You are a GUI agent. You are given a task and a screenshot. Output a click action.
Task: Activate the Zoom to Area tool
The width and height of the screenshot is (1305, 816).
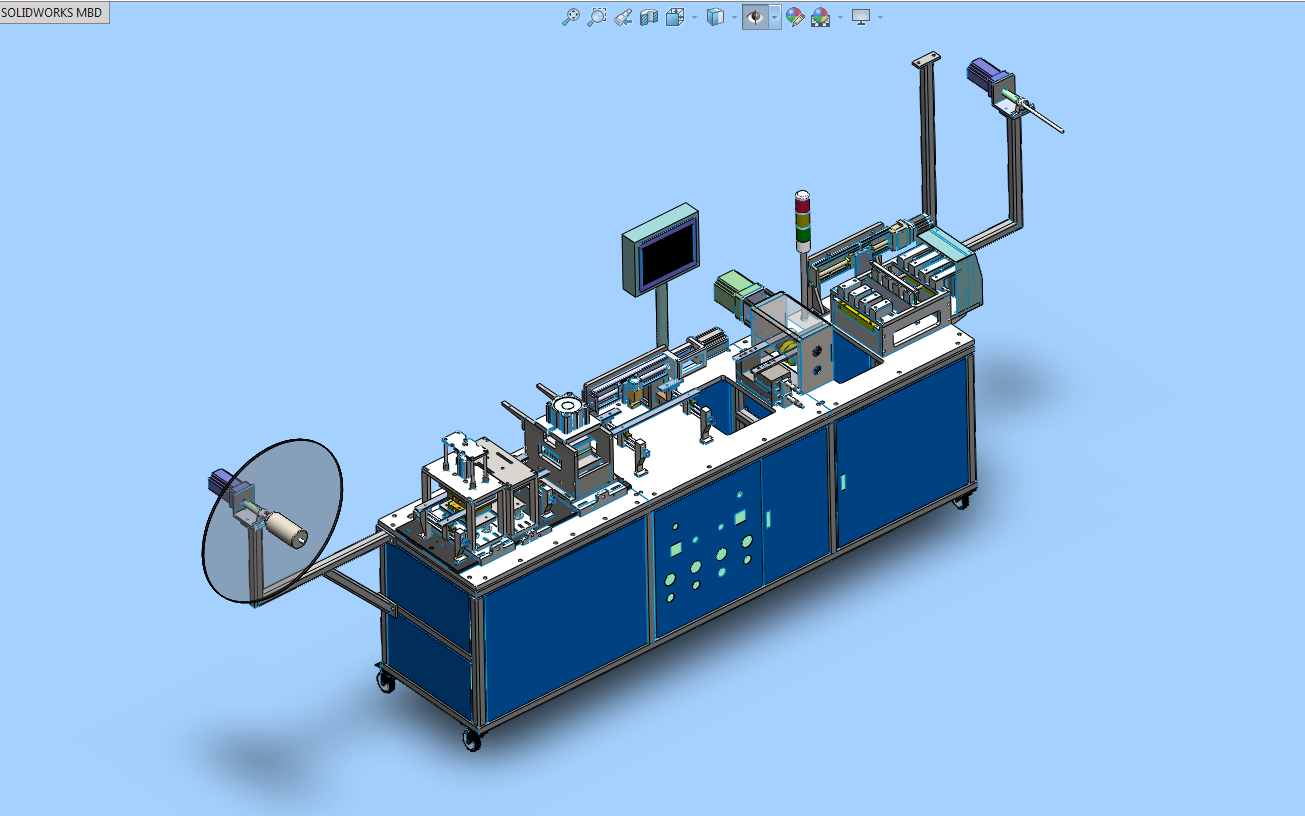597,17
